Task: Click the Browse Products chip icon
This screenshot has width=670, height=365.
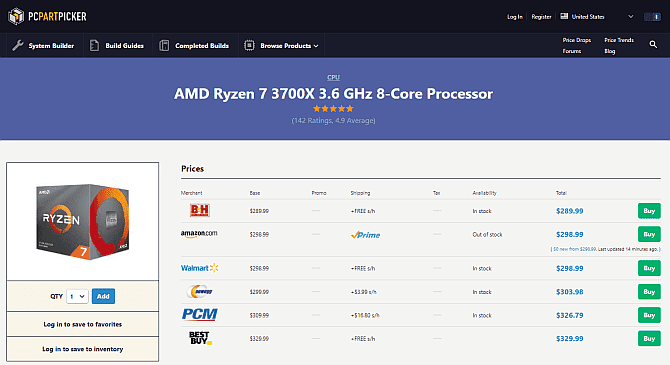Action: [249, 45]
